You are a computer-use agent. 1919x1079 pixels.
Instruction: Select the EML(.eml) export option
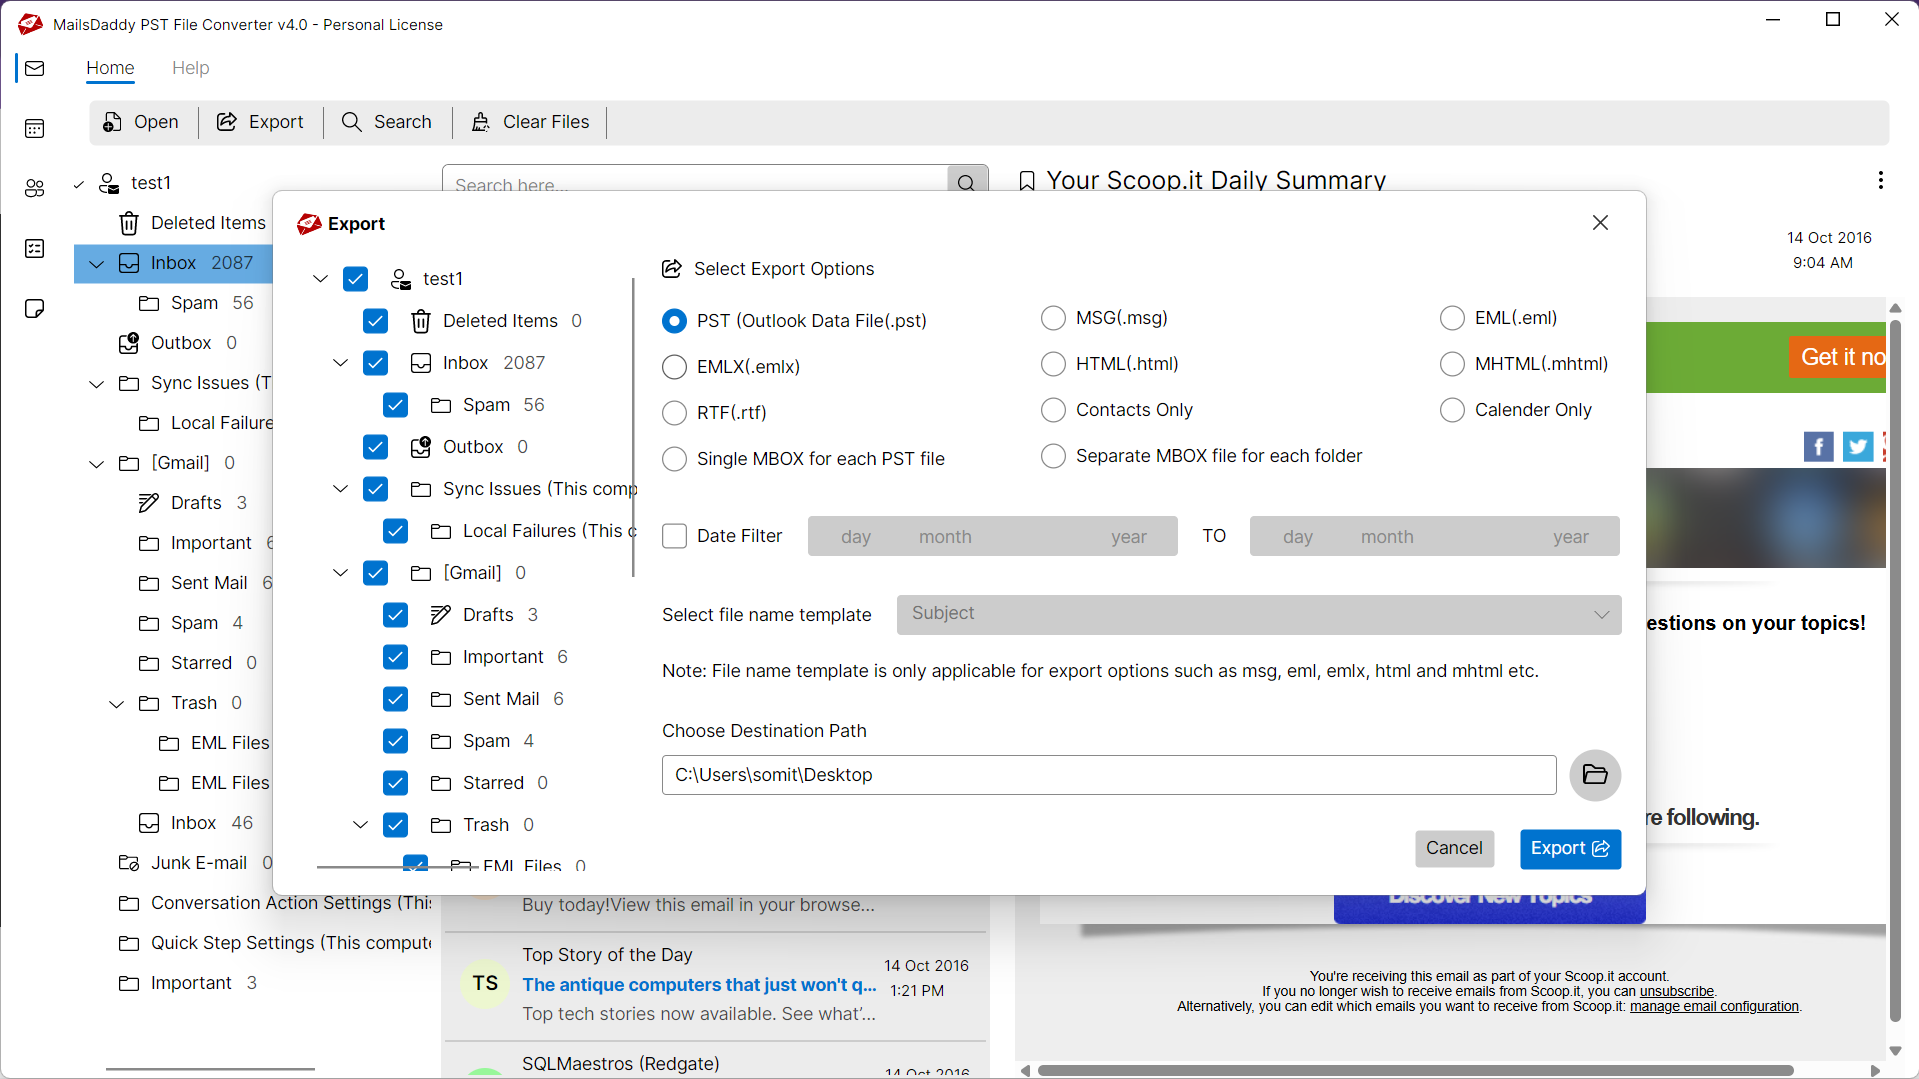click(x=1452, y=318)
